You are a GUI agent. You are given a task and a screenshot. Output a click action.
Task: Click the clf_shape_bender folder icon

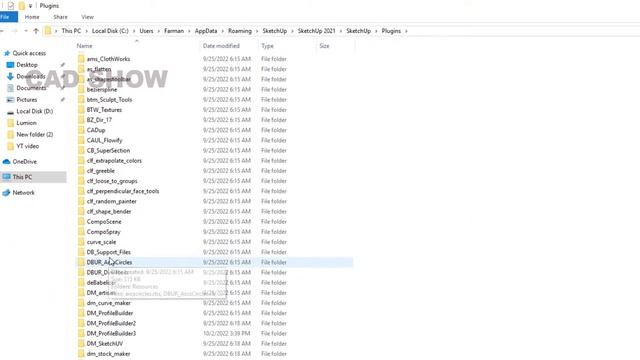[x=81, y=211]
